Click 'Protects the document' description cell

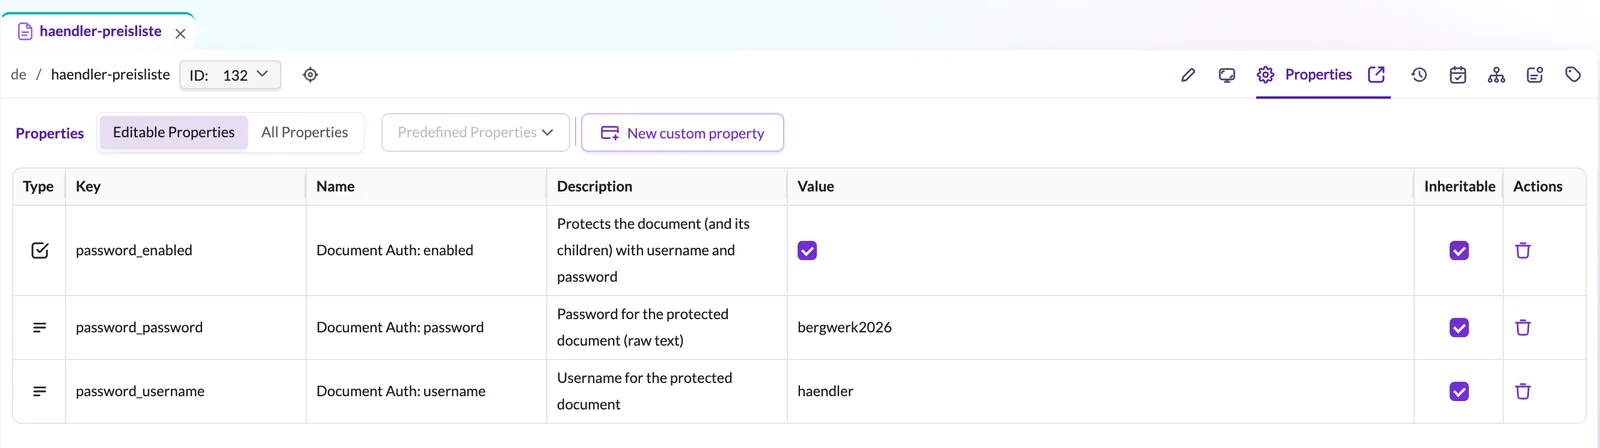(x=667, y=251)
